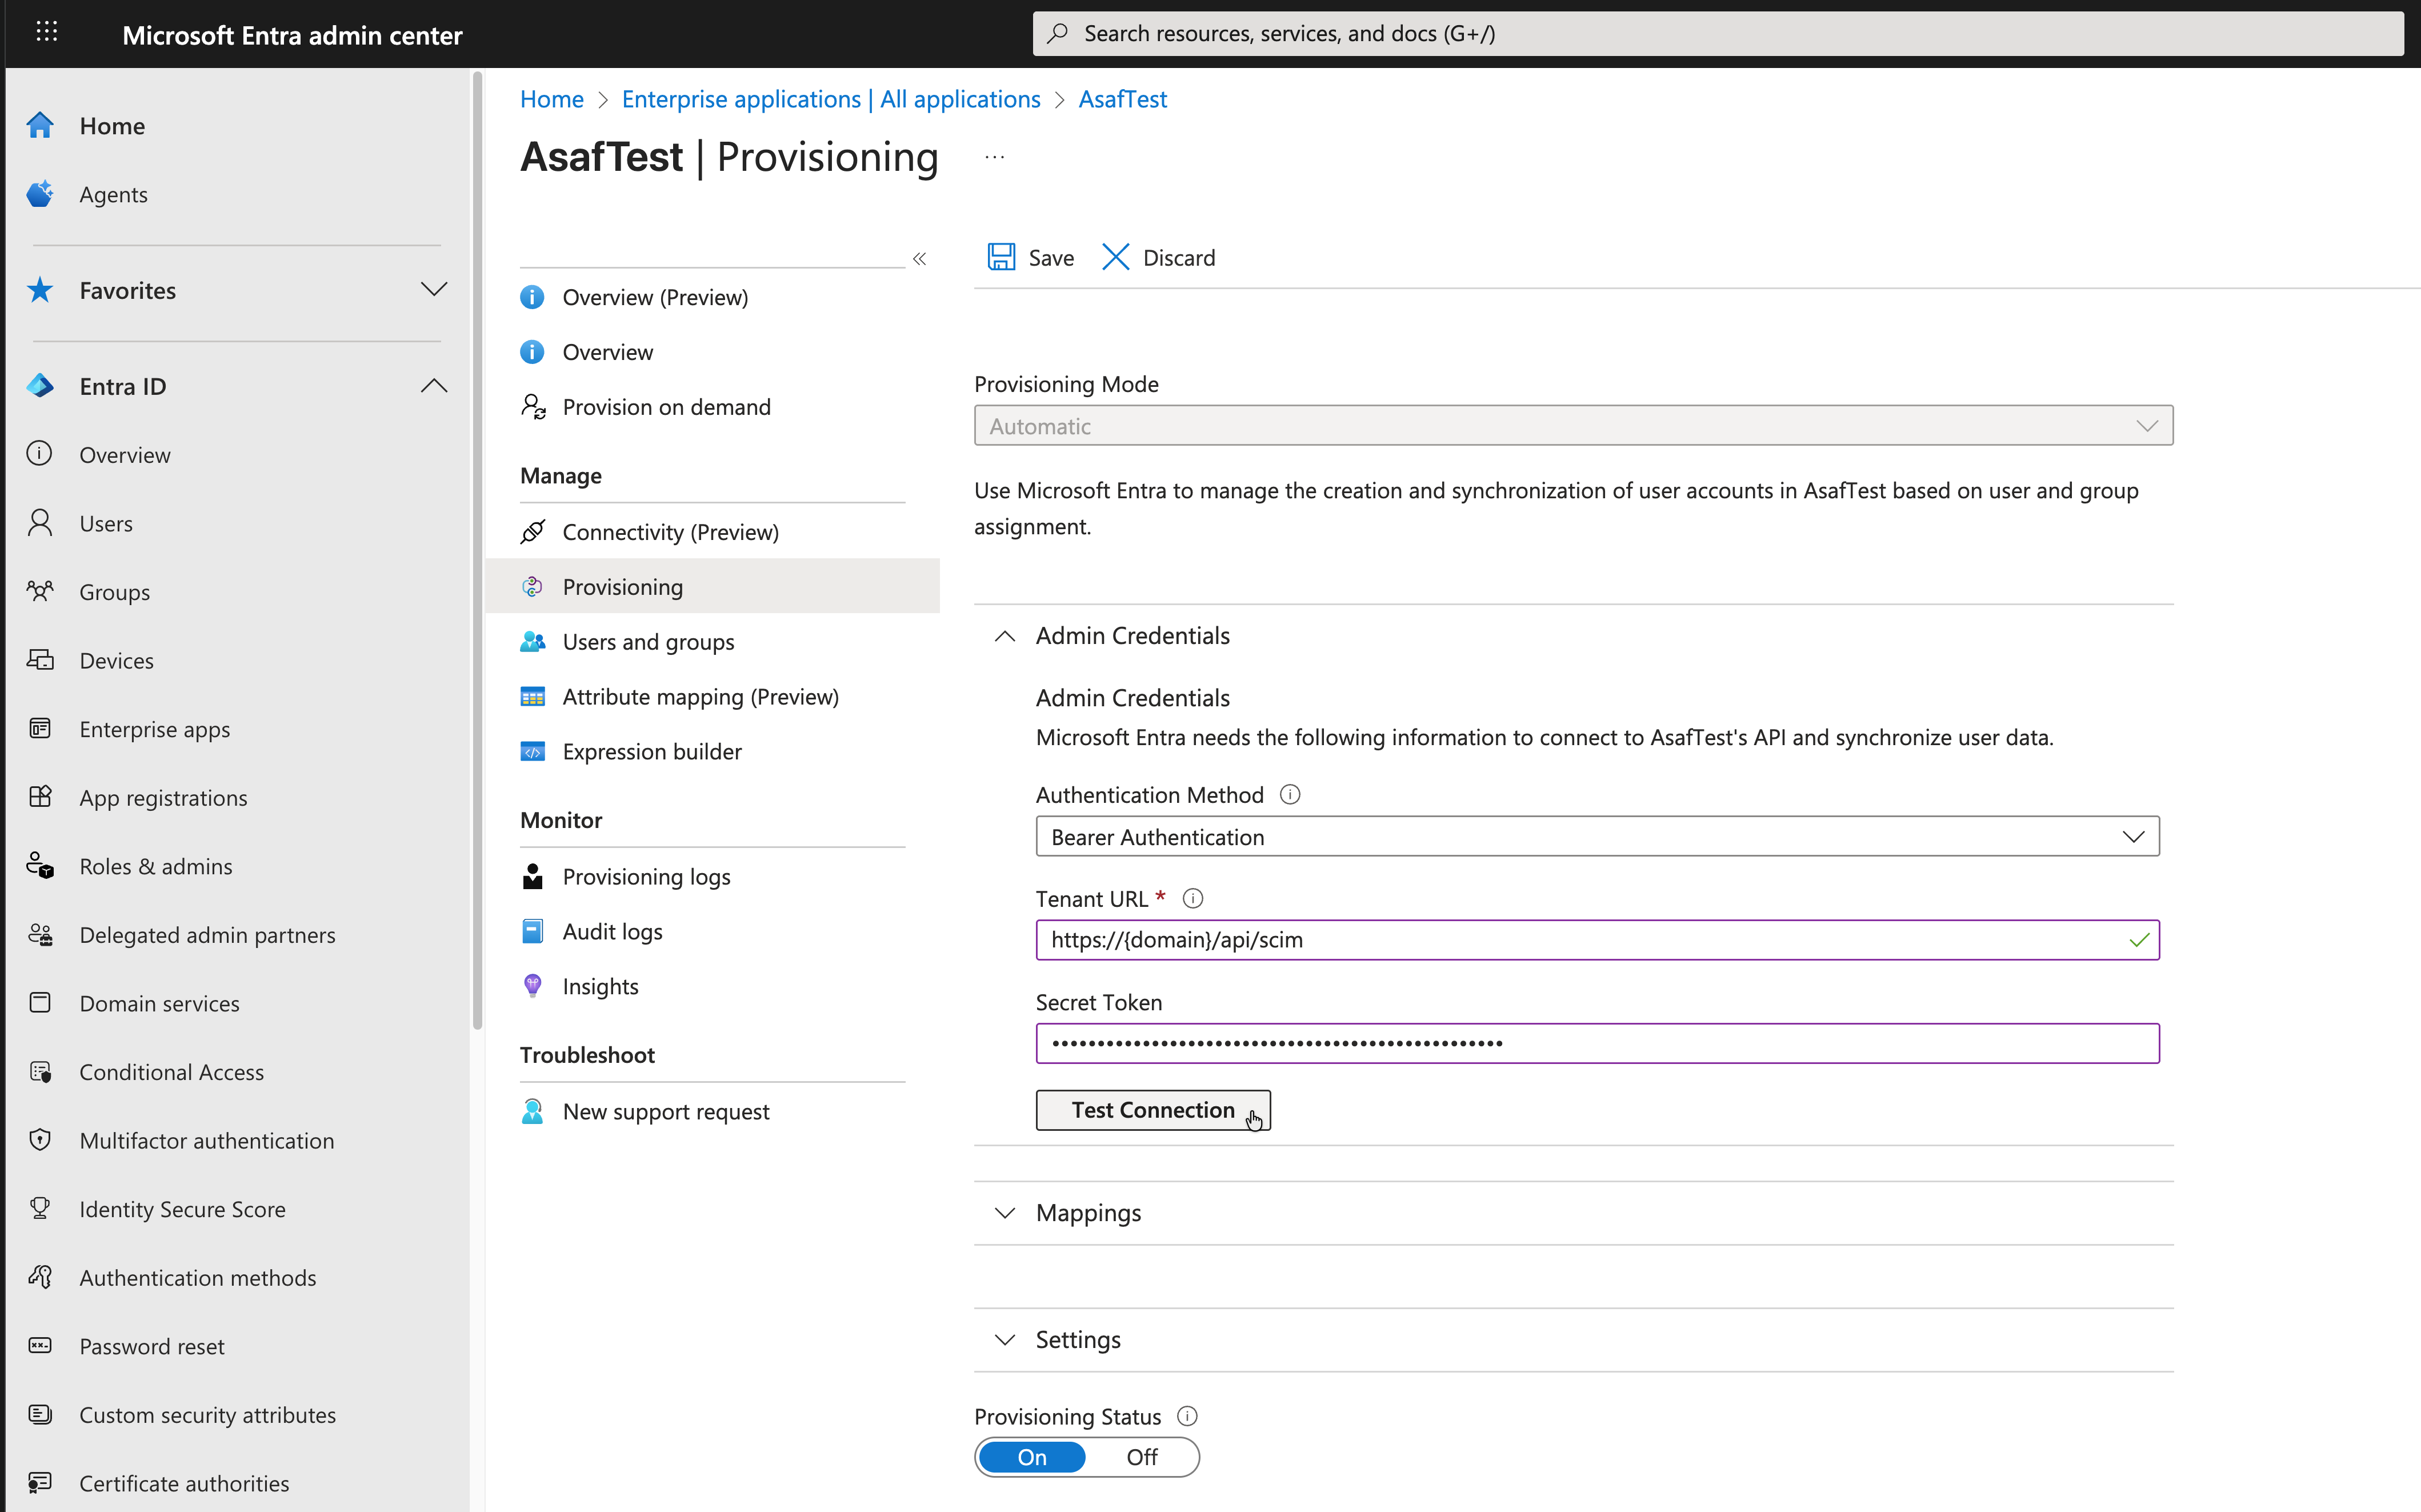This screenshot has width=2421, height=1512.
Task: Click the Discard X icon
Action: pyautogui.click(x=1115, y=257)
